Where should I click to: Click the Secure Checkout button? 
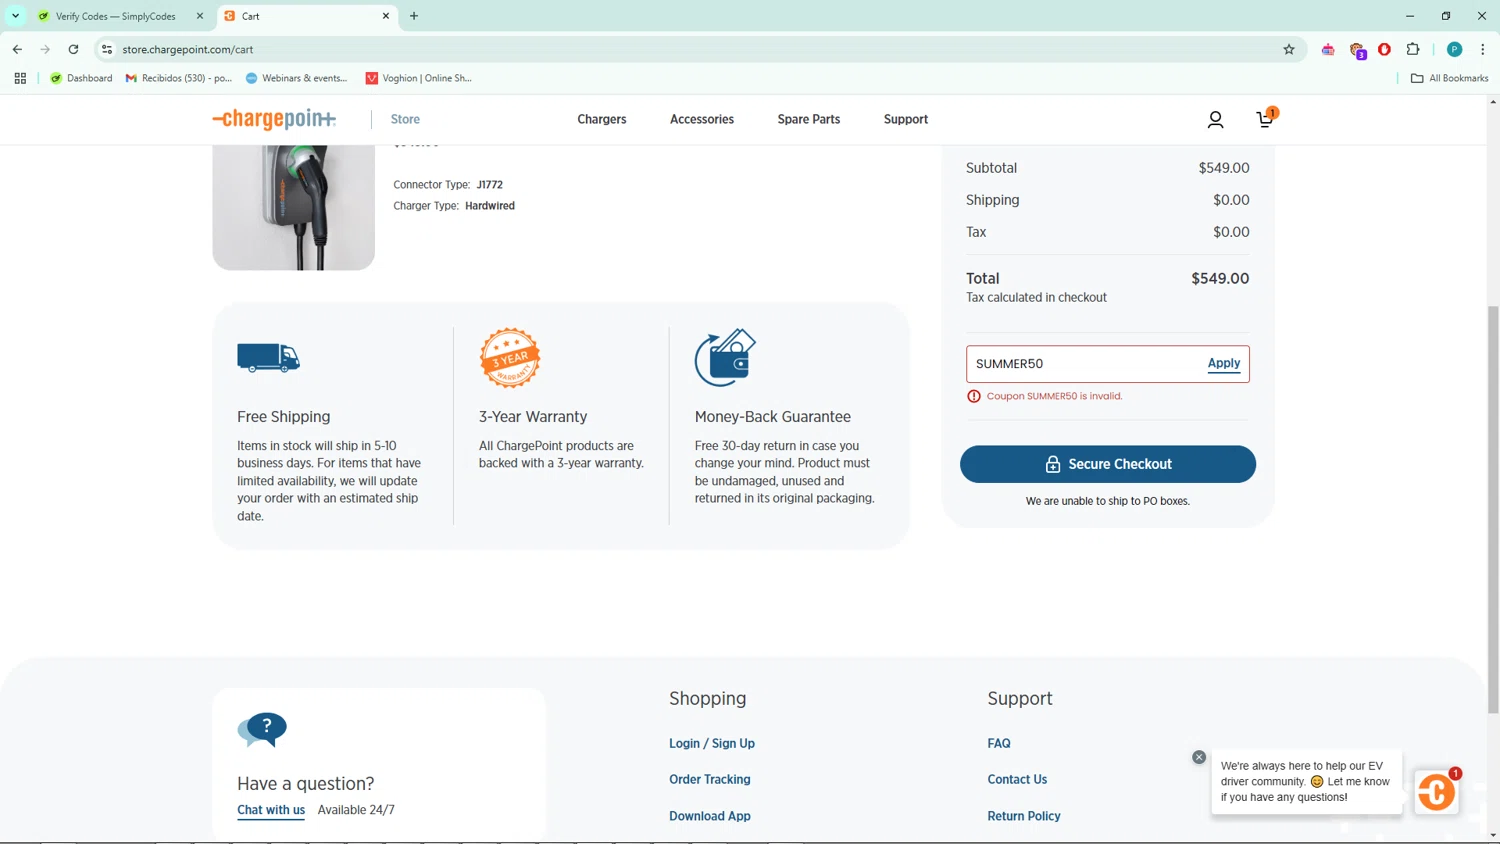(x=1108, y=464)
